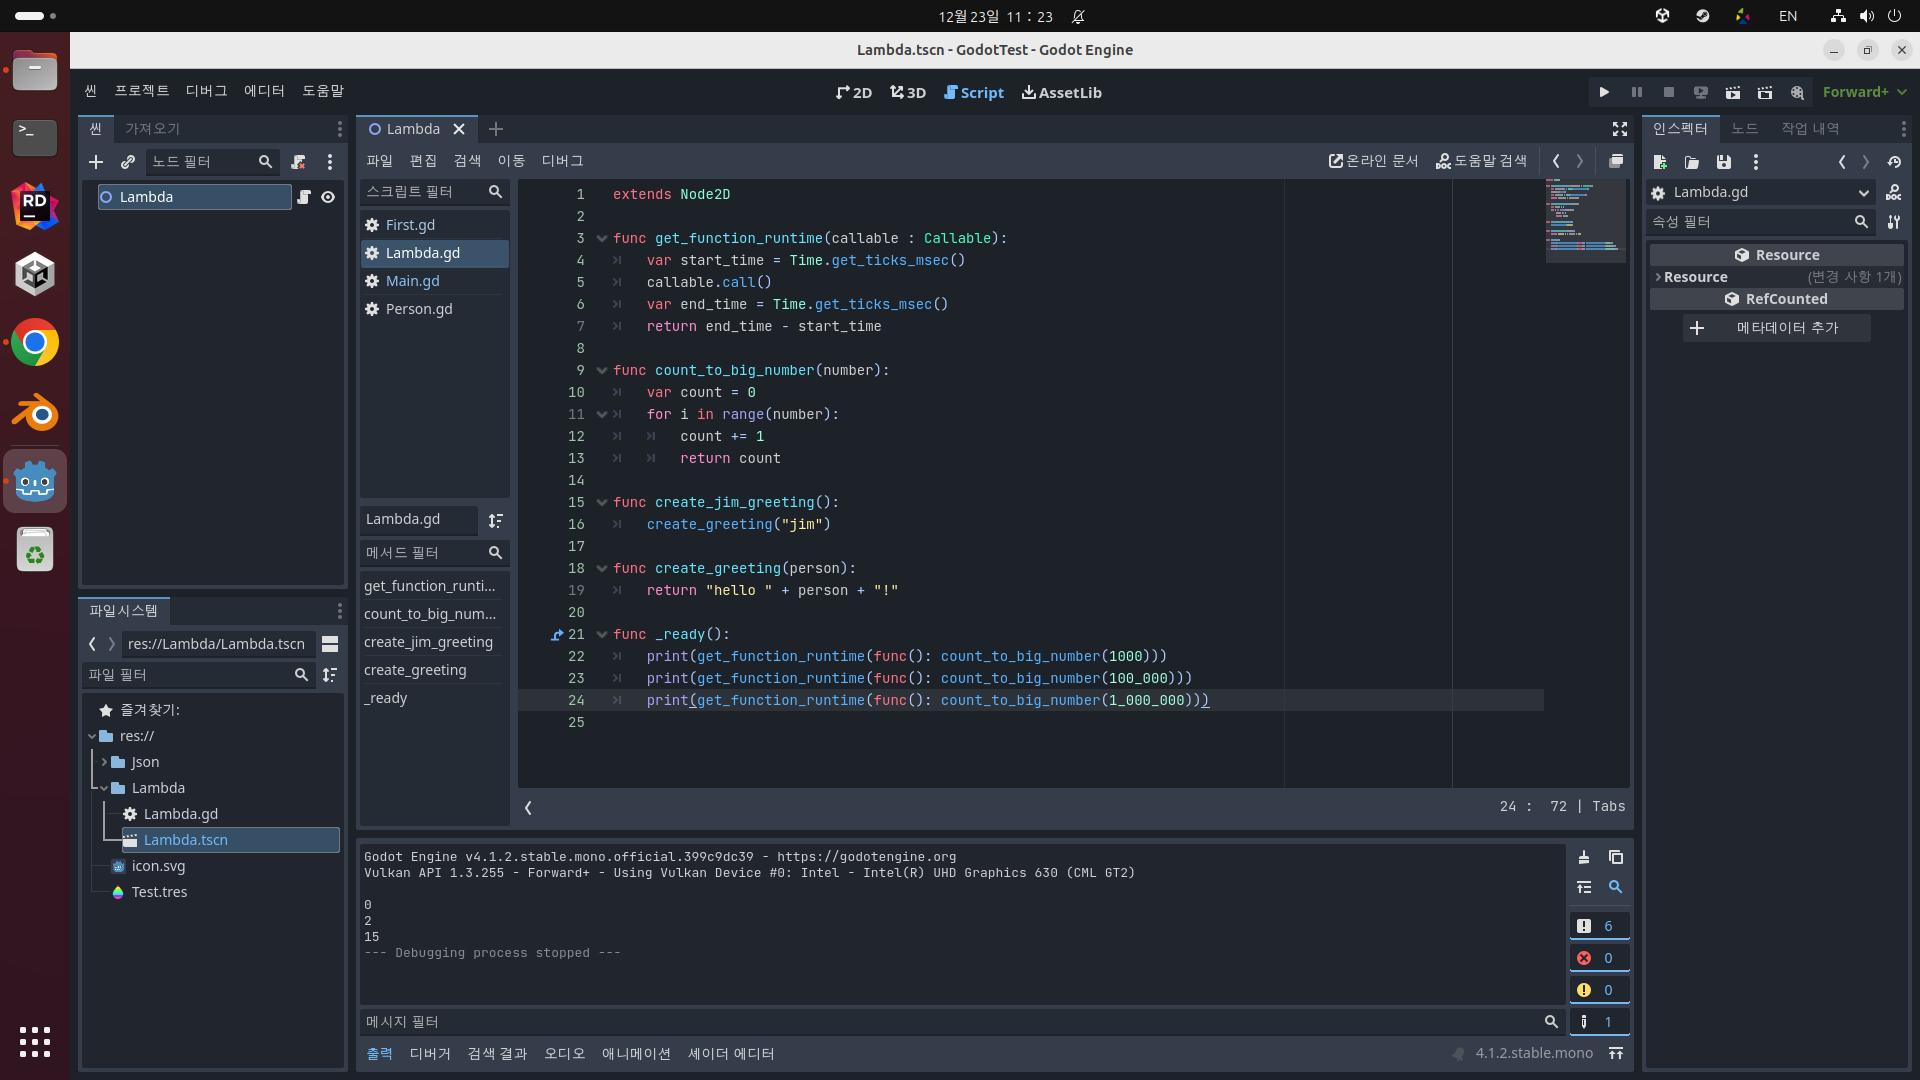Switch to the Script workspace
This screenshot has height=1080, width=1920.
coord(974,92)
